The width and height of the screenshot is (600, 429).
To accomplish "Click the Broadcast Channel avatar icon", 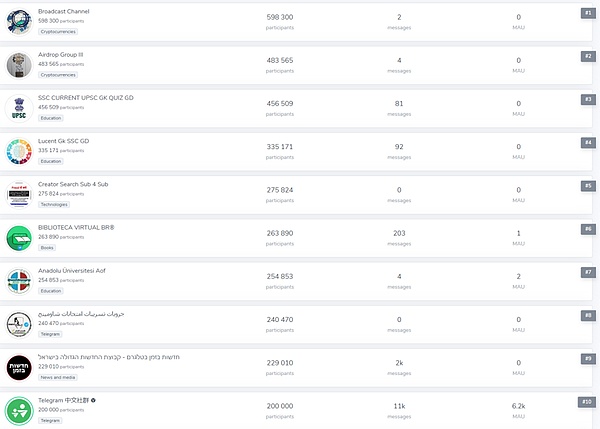I will [x=20, y=22].
